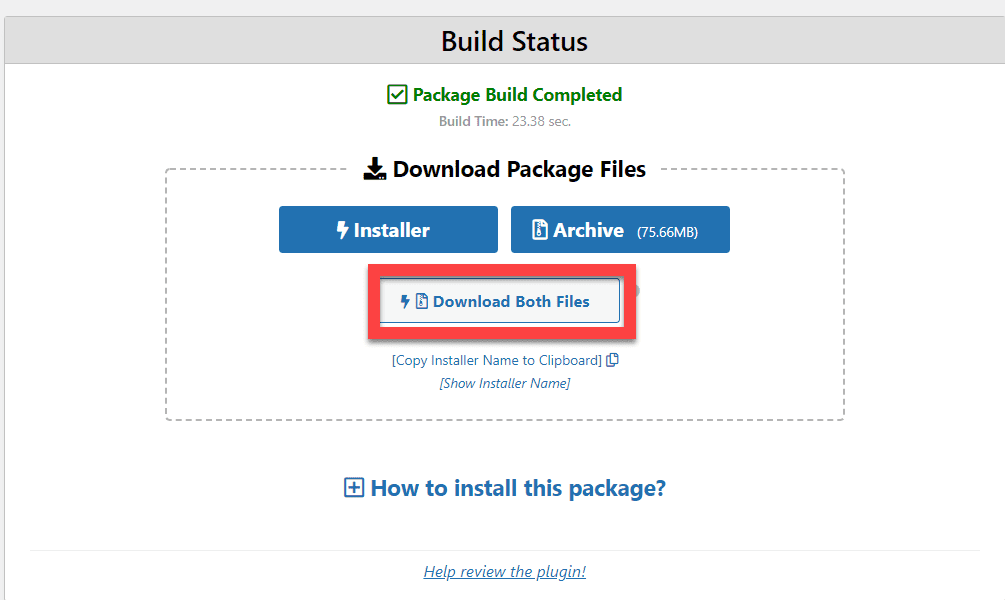The width and height of the screenshot is (1005, 600).
Task: Click the green checkmark box icon
Action: 397,94
